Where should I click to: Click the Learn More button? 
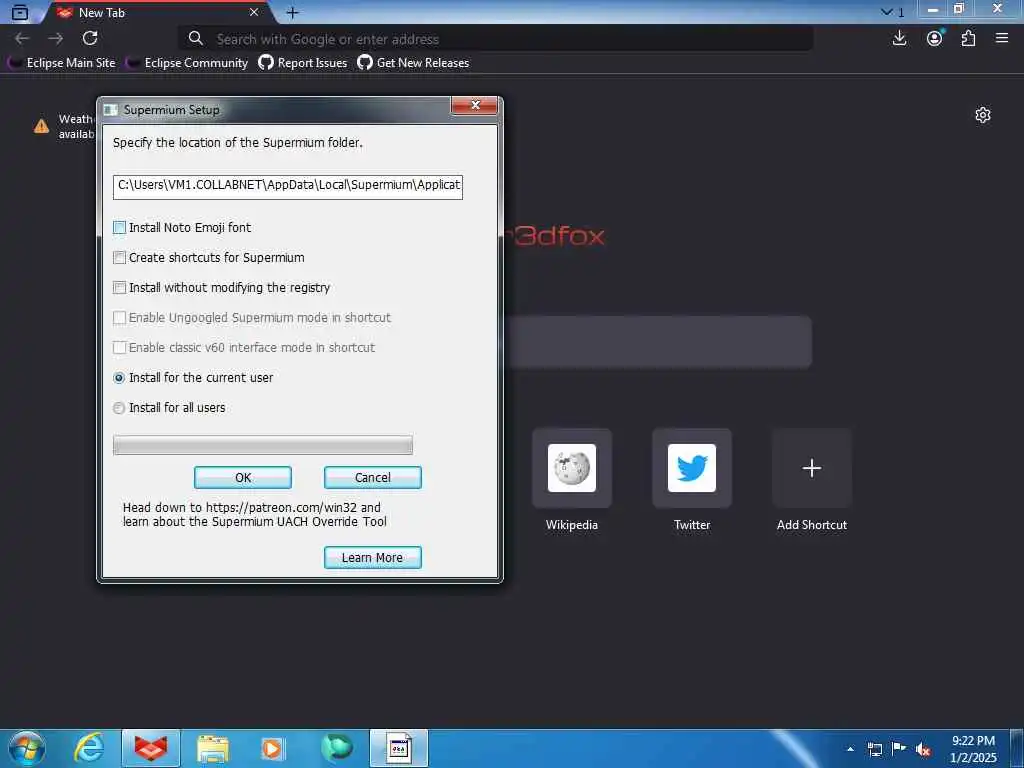pos(373,558)
